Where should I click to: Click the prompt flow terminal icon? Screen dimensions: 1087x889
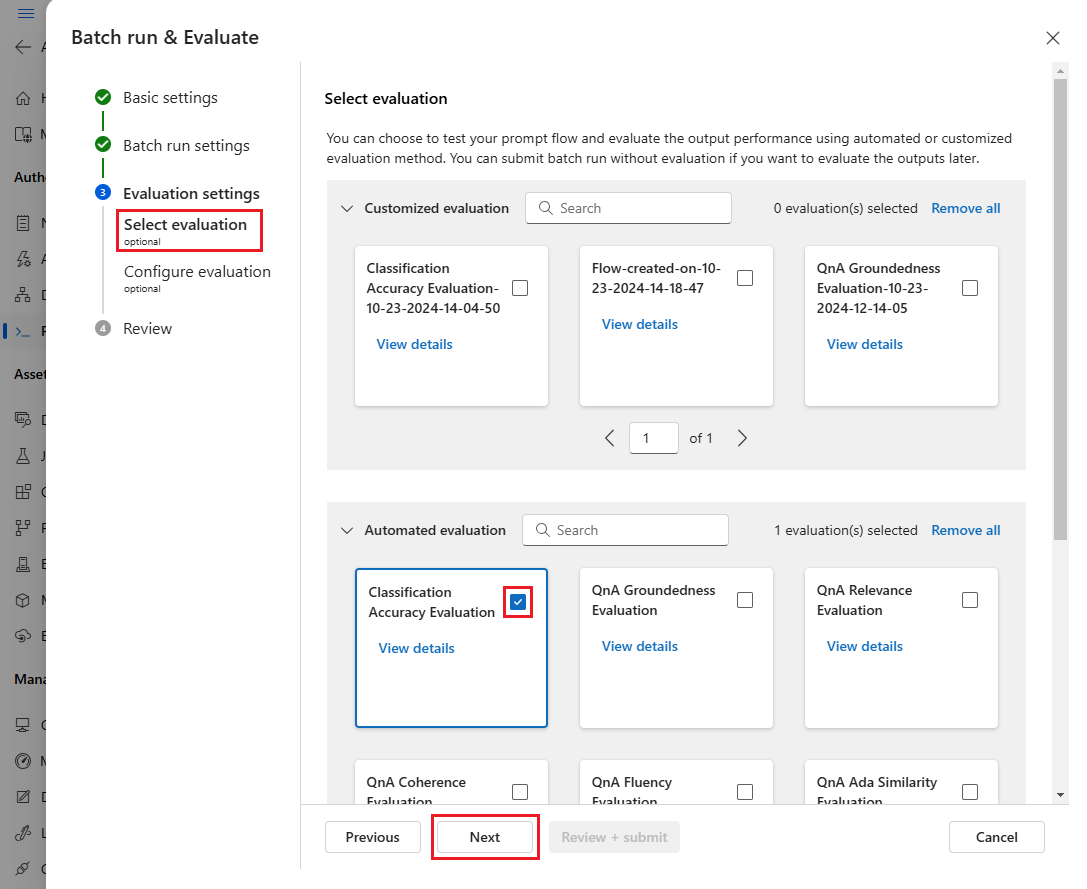[x=23, y=331]
